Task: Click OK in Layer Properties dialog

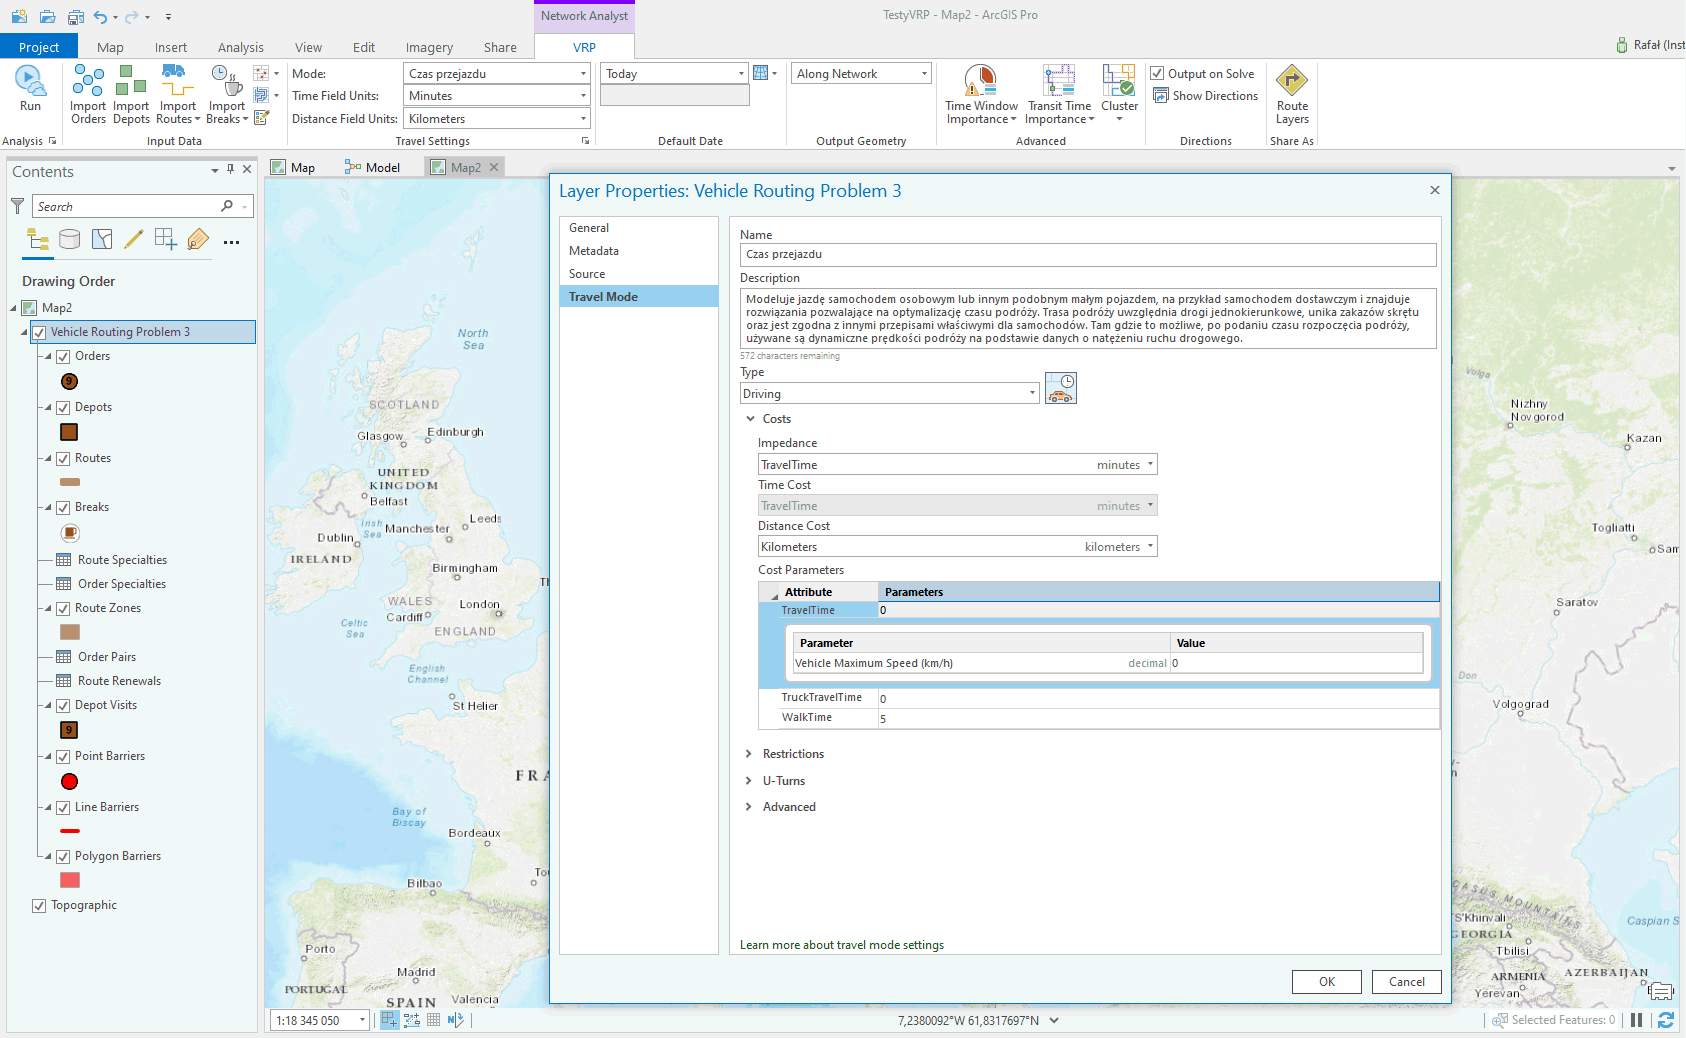Action: [1327, 982]
